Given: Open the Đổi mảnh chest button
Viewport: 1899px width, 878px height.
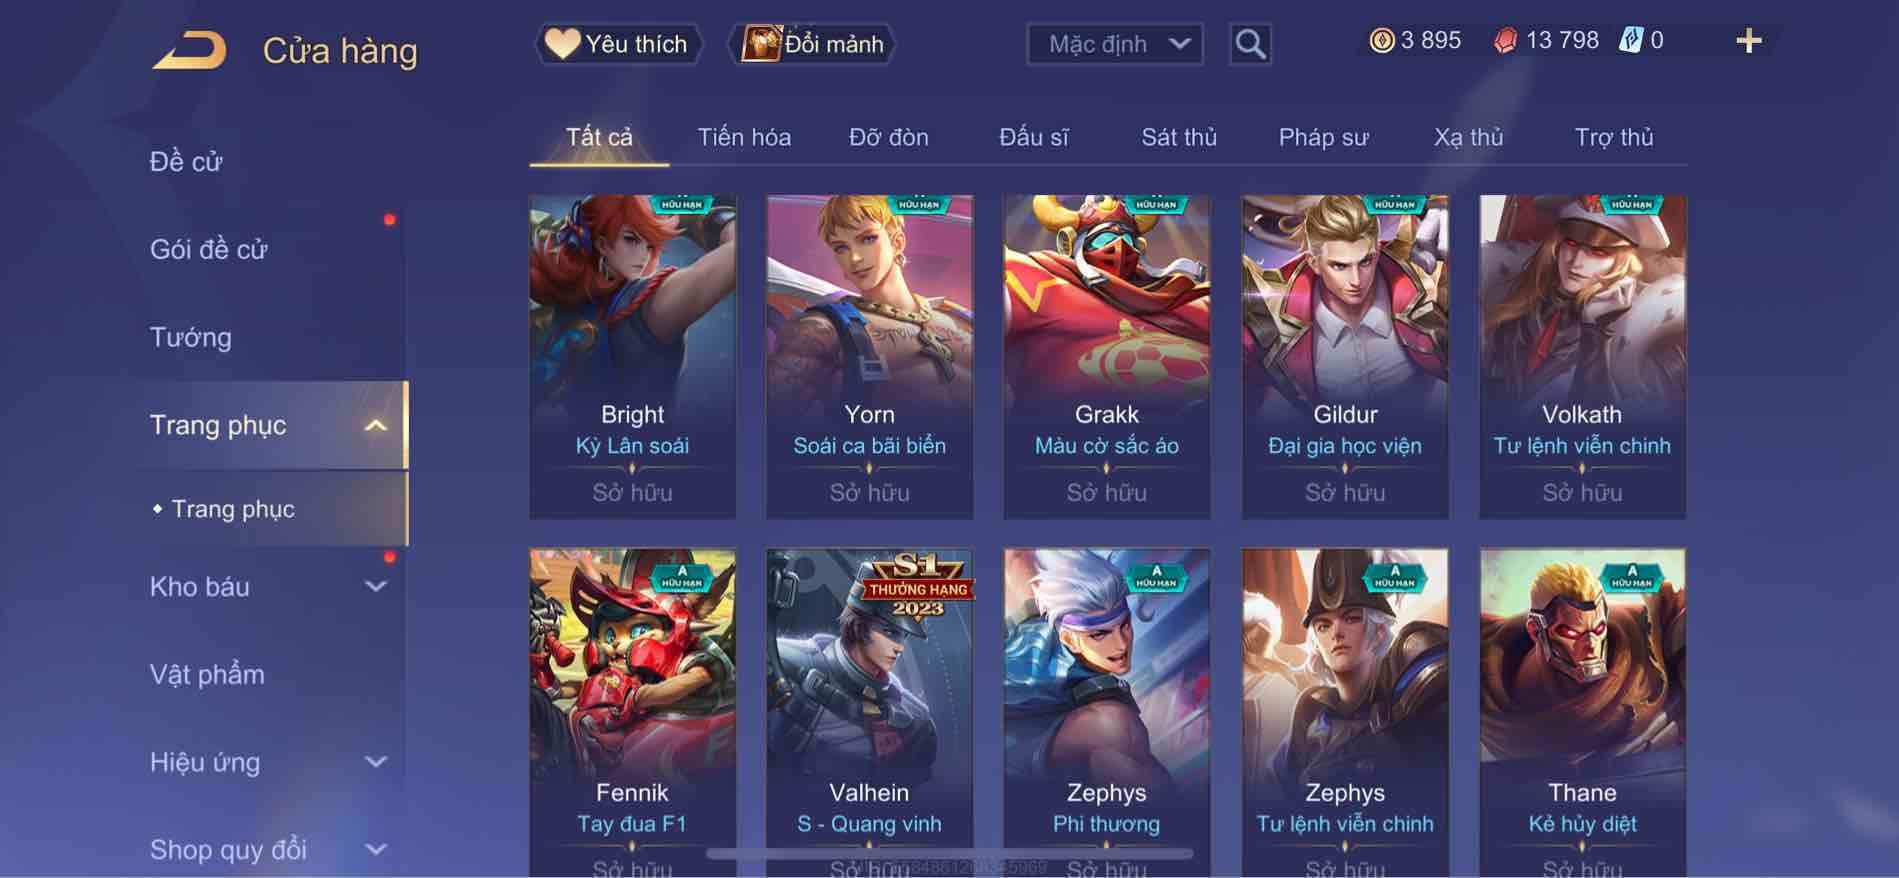Looking at the screenshot, I should [x=813, y=44].
